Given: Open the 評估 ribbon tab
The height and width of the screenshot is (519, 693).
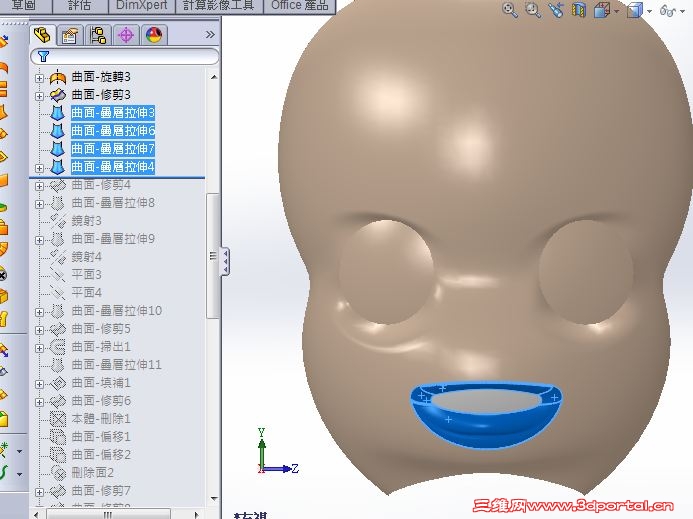Looking at the screenshot, I should coord(80,6).
